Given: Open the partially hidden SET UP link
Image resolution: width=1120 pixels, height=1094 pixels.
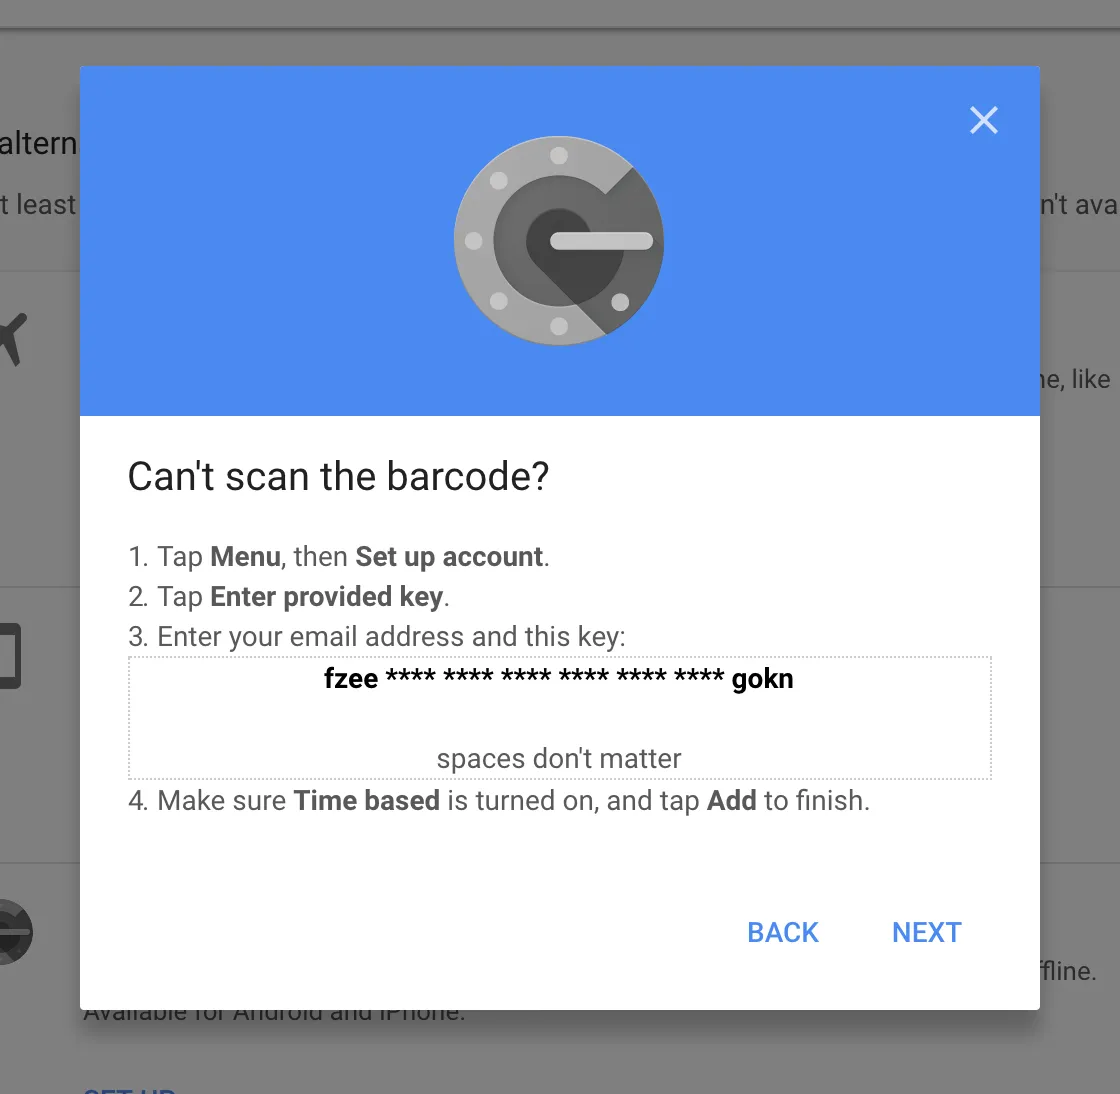Looking at the screenshot, I should (129, 1090).
